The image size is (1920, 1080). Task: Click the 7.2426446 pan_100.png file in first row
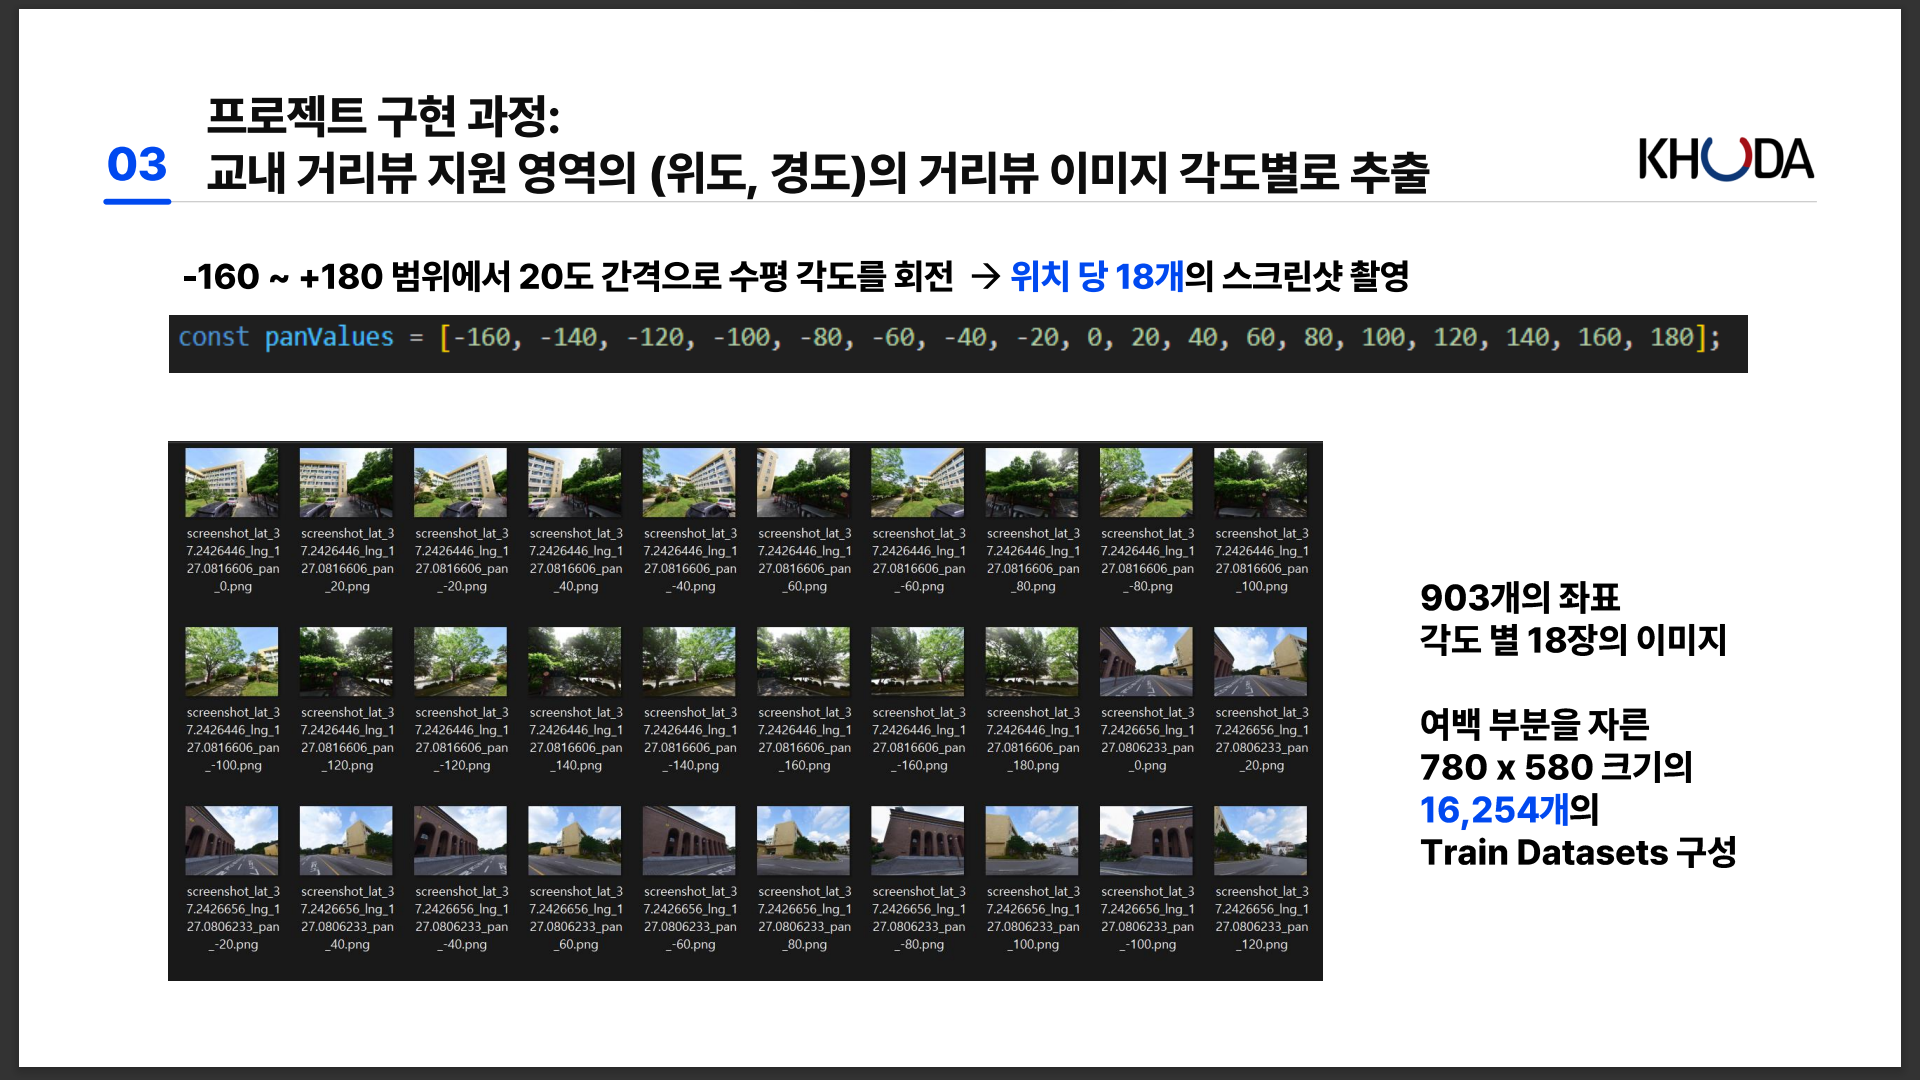[1260, 483]
